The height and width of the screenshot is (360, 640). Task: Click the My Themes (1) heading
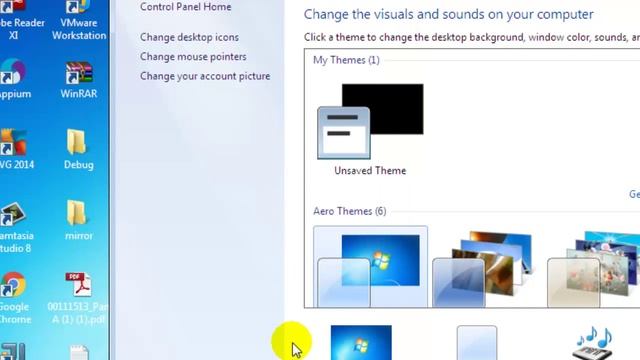coord(346,60)
